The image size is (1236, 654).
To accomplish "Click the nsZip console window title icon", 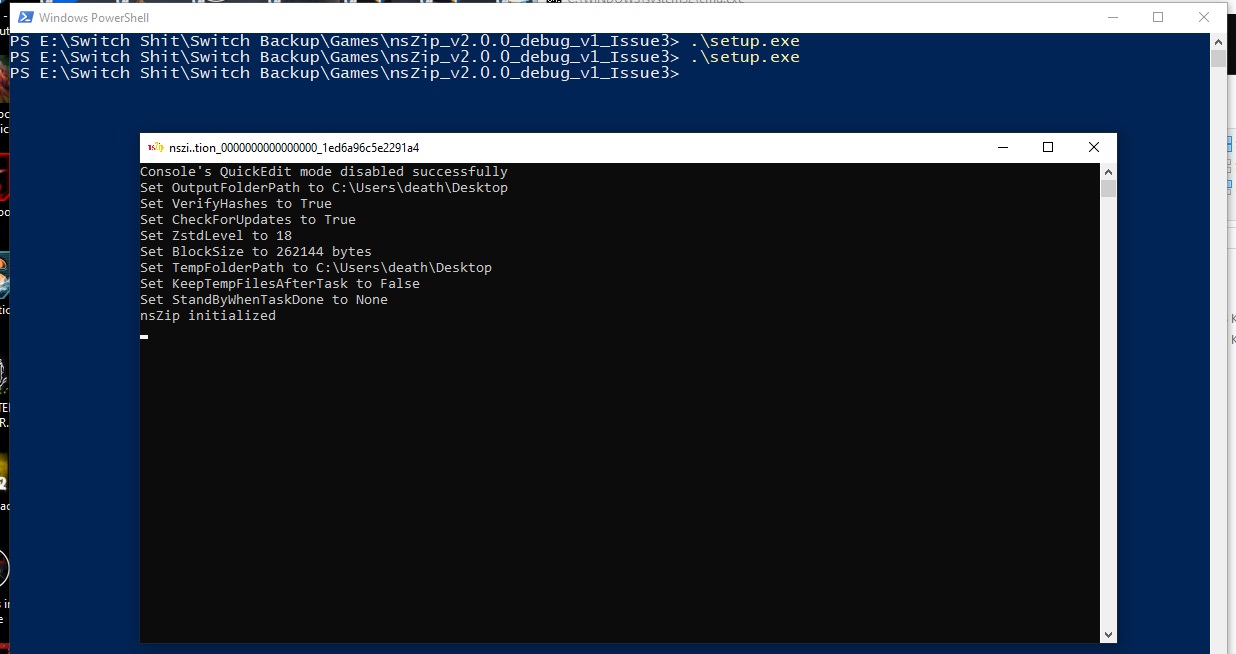I will point(154,147).
